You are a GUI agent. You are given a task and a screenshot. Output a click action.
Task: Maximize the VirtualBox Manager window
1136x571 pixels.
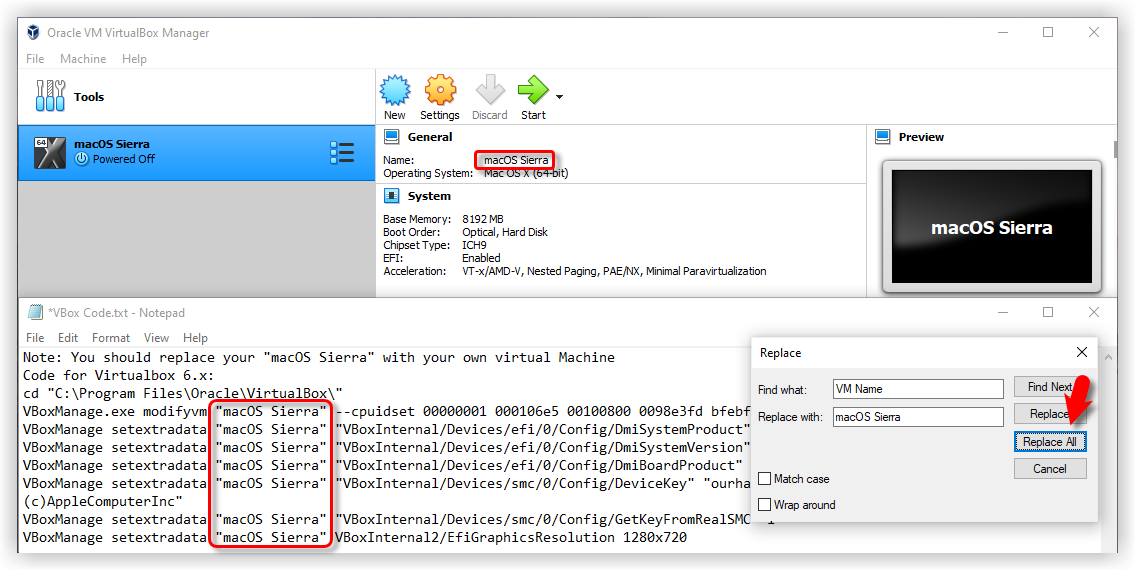click(1048, 33)
